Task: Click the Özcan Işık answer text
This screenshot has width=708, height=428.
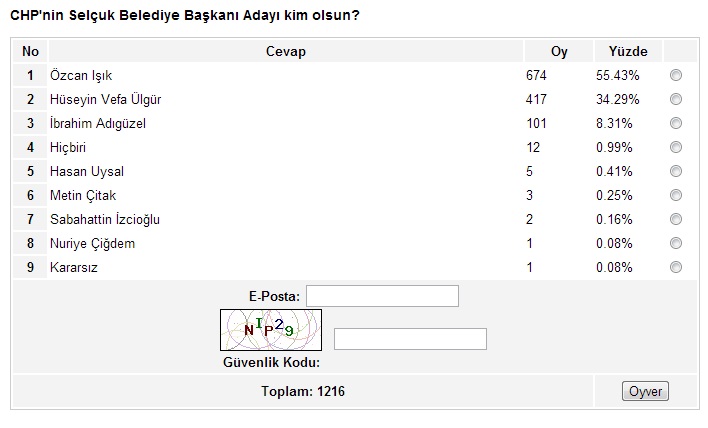Action: [x=79, y=76]
